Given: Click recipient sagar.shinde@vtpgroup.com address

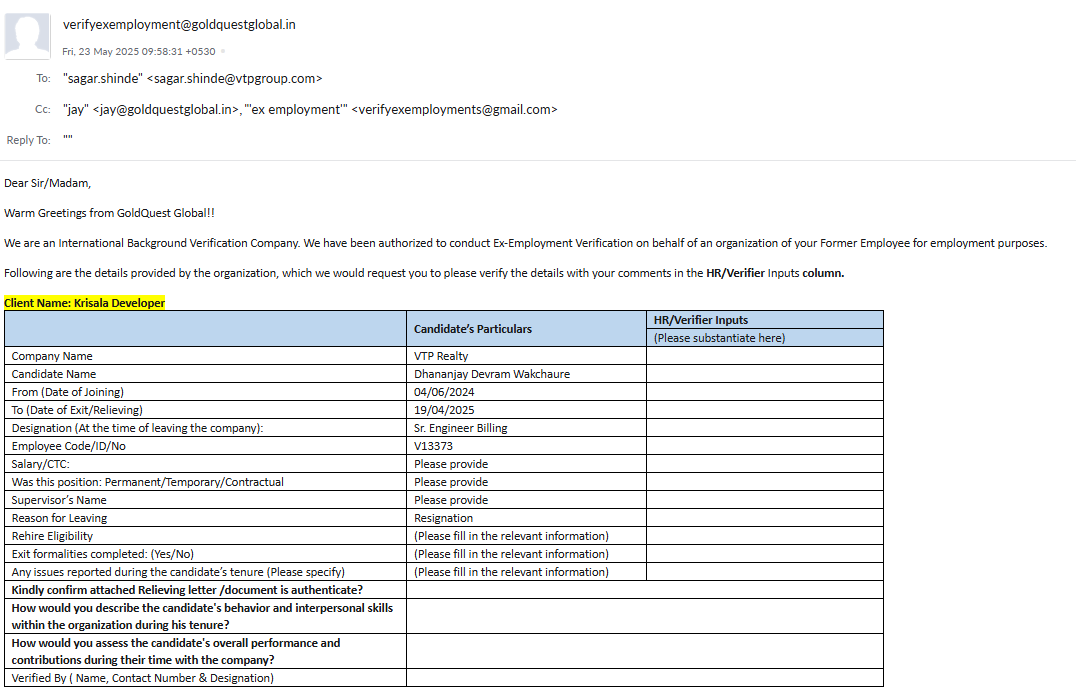Looking at the screenshot, I should [x=235, y=79].
